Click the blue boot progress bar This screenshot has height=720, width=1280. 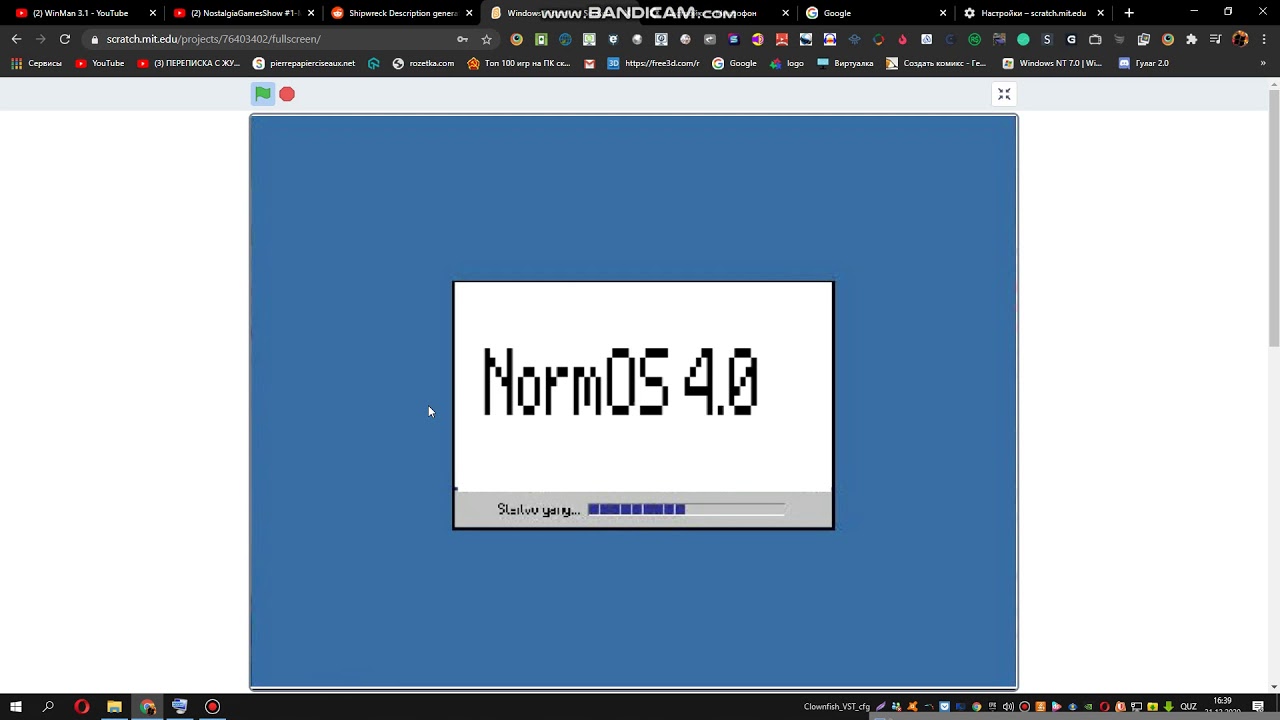pos(686,510)
